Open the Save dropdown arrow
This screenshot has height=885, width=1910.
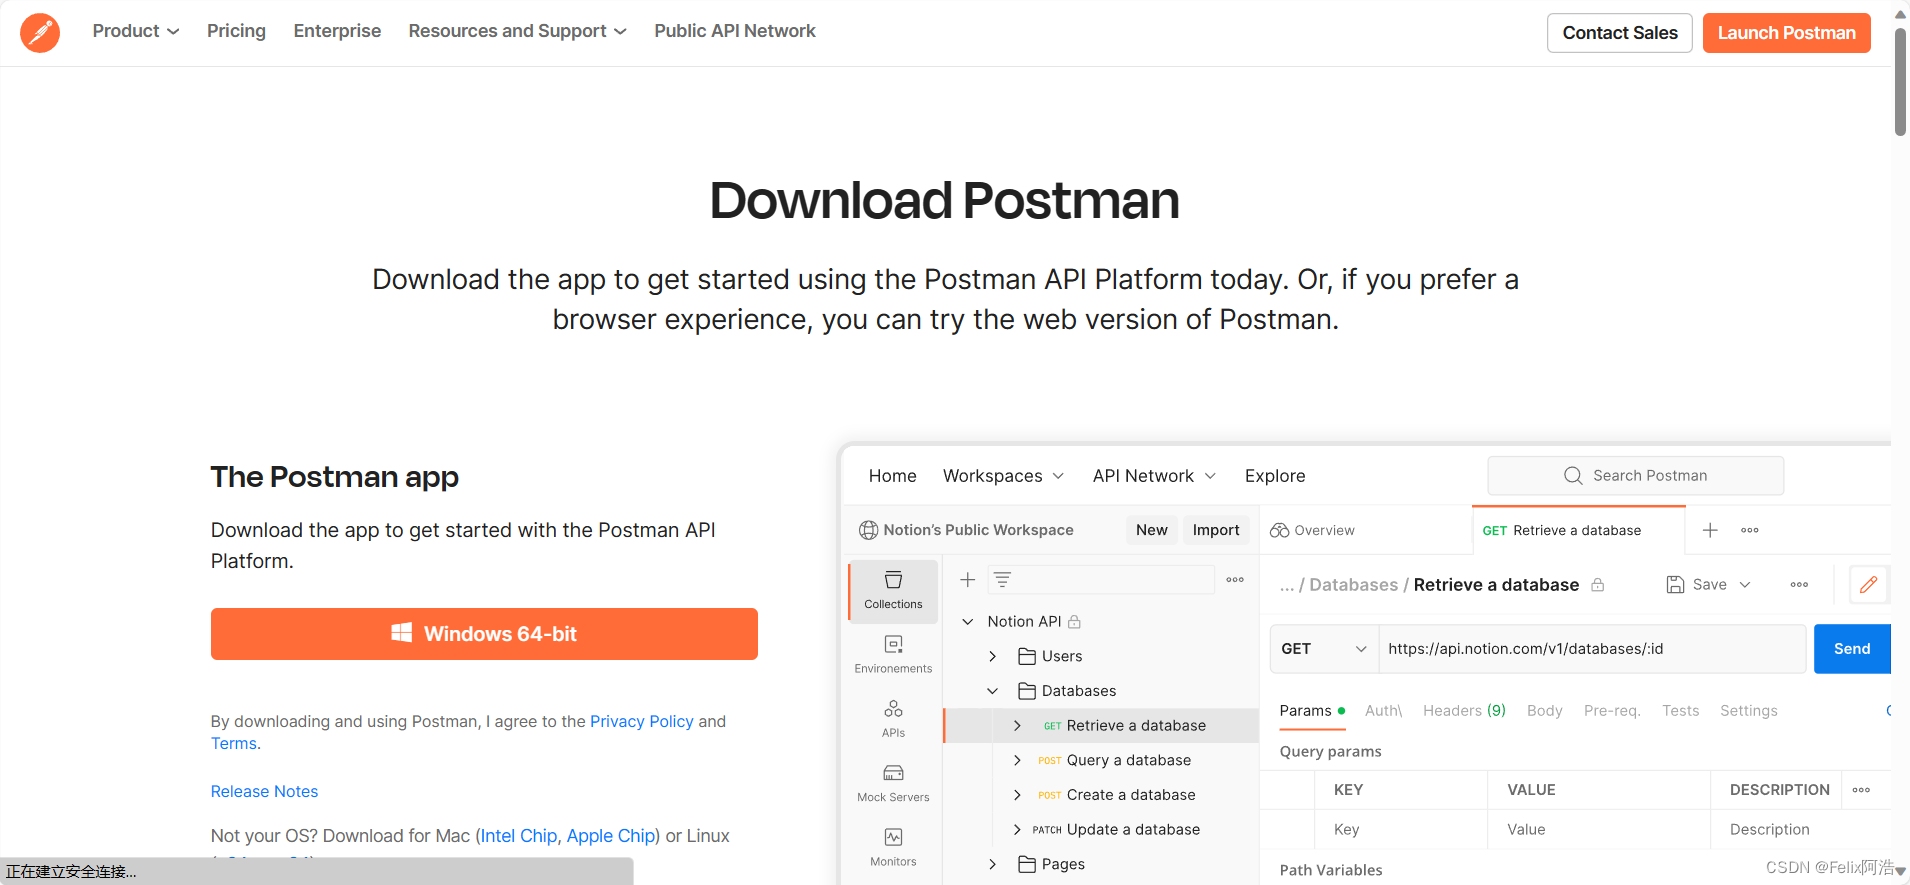[x=1745, y=585]
